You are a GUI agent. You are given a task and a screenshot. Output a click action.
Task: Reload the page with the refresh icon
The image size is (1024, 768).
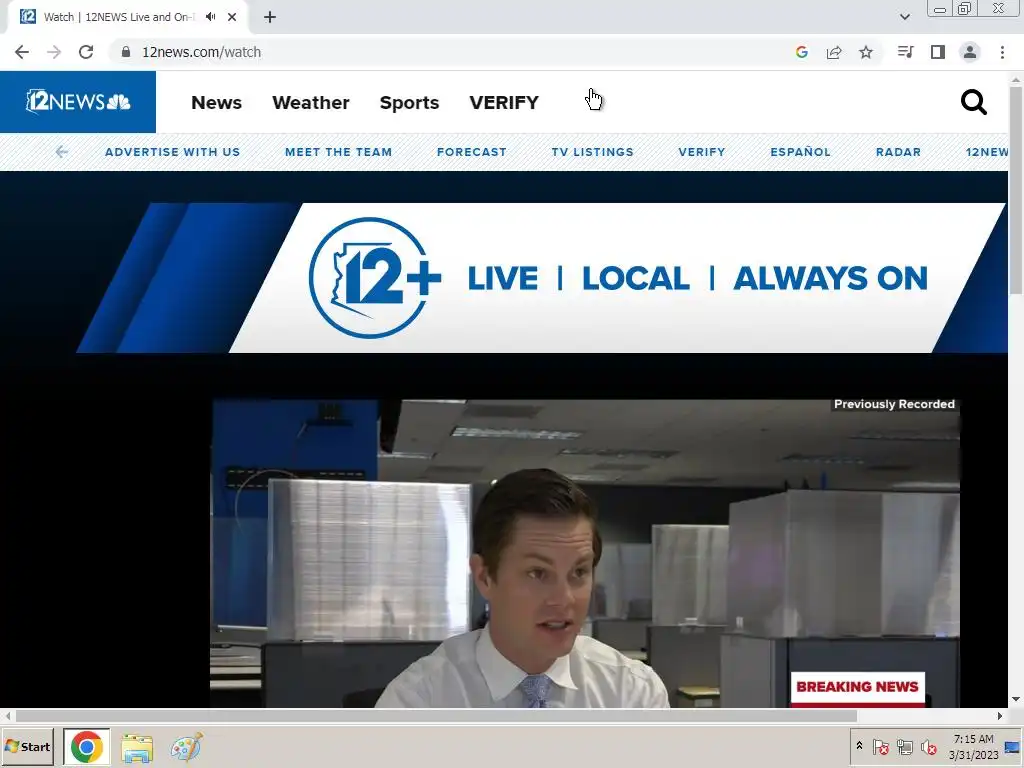pos(86,52)
